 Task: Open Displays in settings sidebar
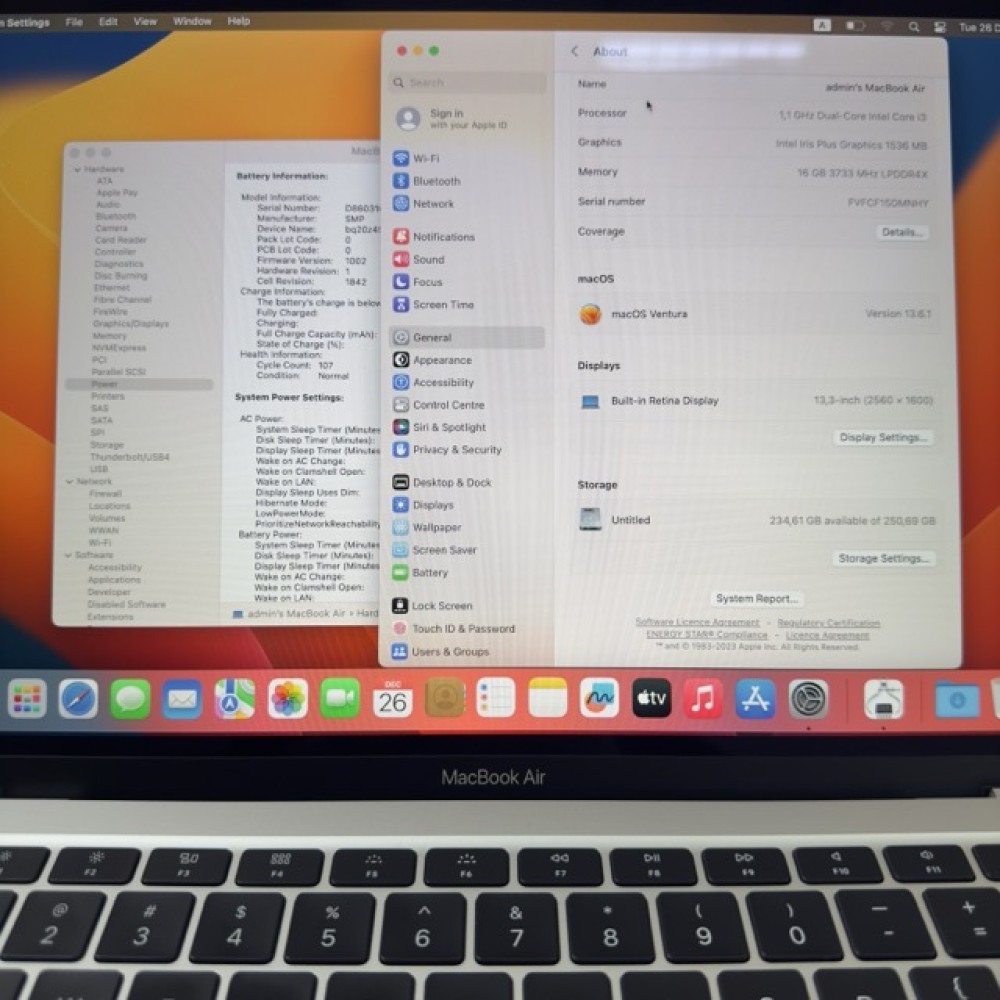[x=423, y=504]
